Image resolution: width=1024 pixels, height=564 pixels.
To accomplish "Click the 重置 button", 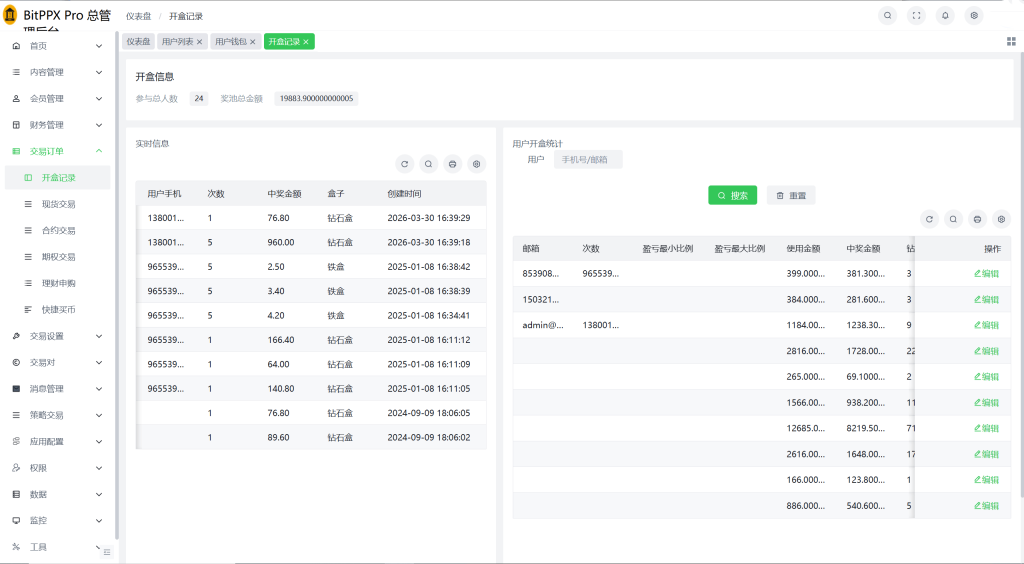I will [791, 195].
